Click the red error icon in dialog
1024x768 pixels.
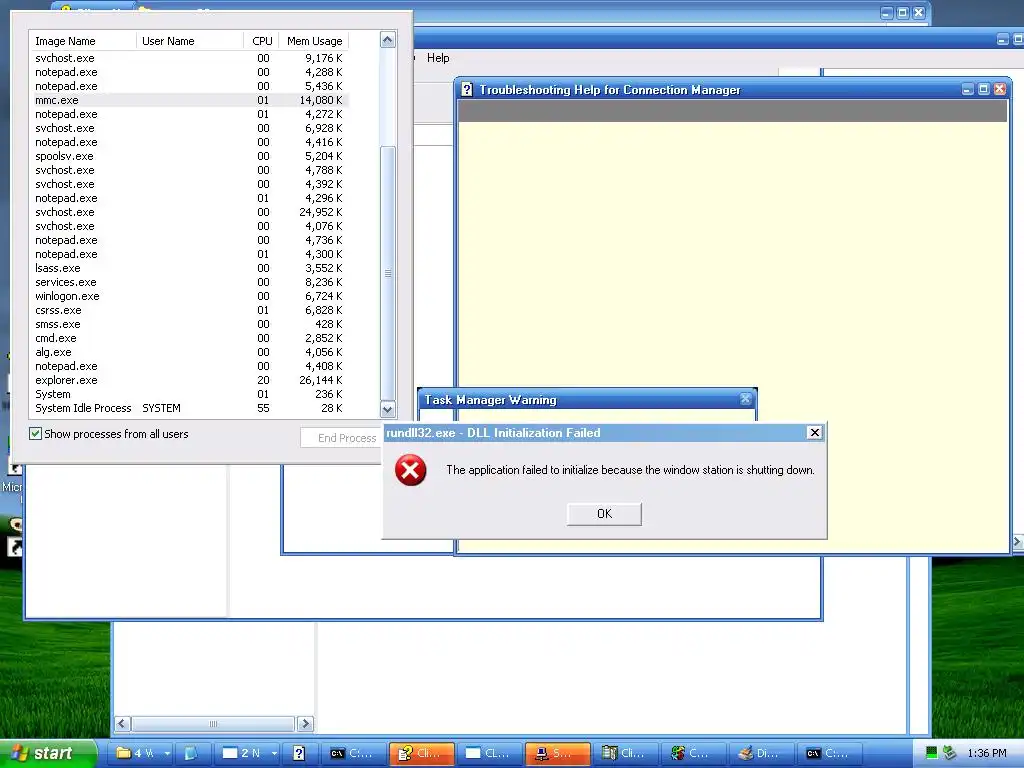point(411,470)
